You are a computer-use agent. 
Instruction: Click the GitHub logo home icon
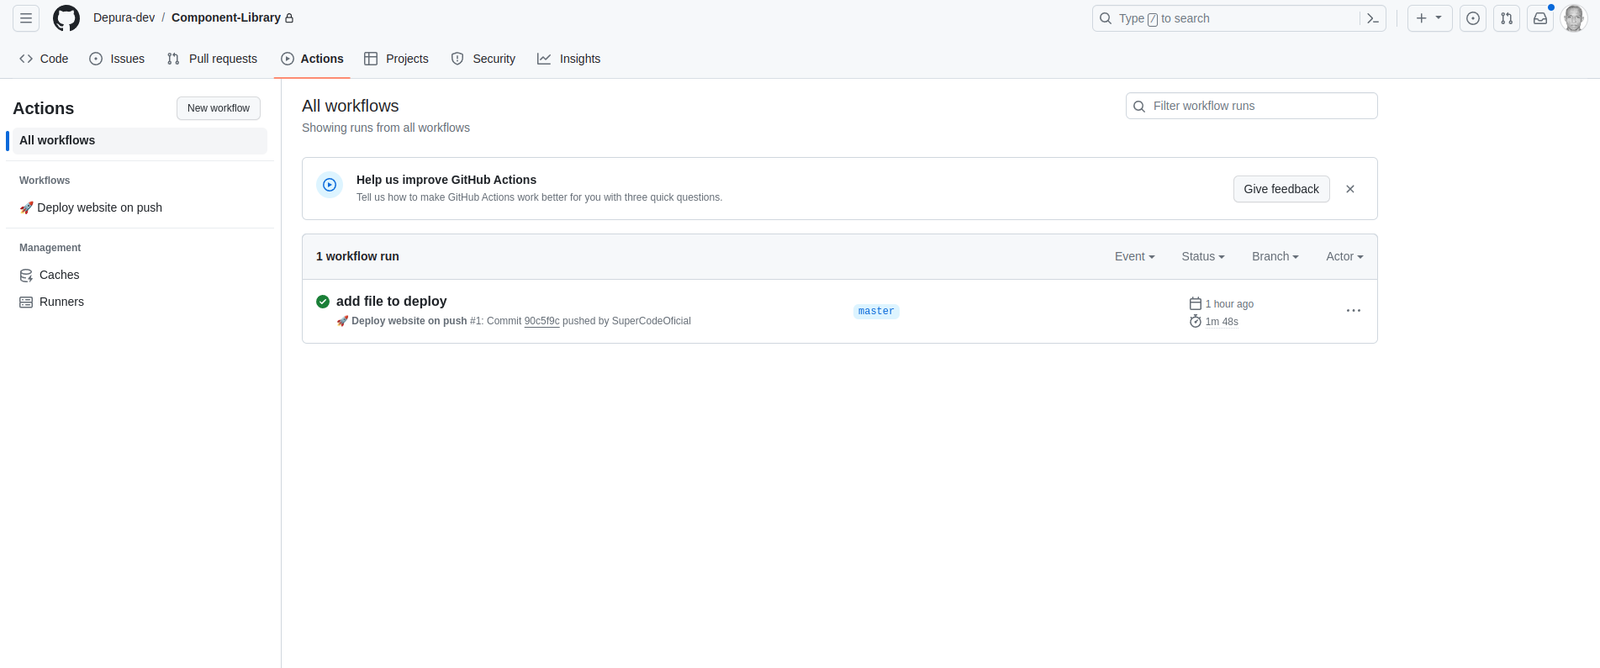pyautogui.click(x=66, y=18)
